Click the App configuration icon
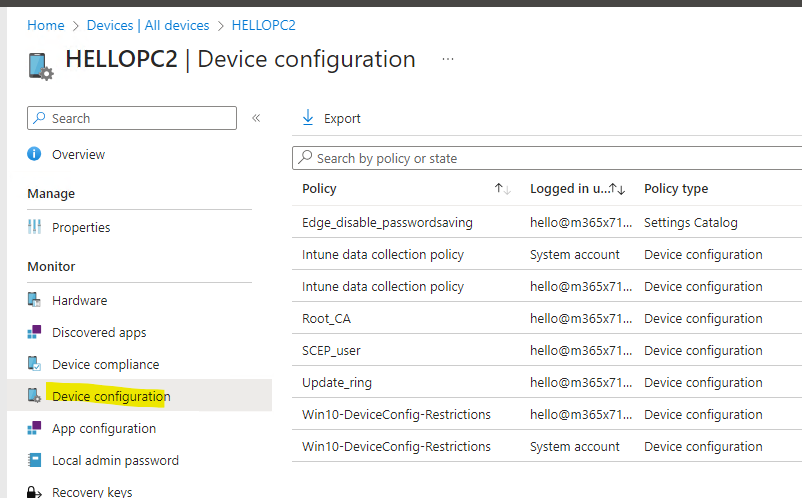 [34, 428]
